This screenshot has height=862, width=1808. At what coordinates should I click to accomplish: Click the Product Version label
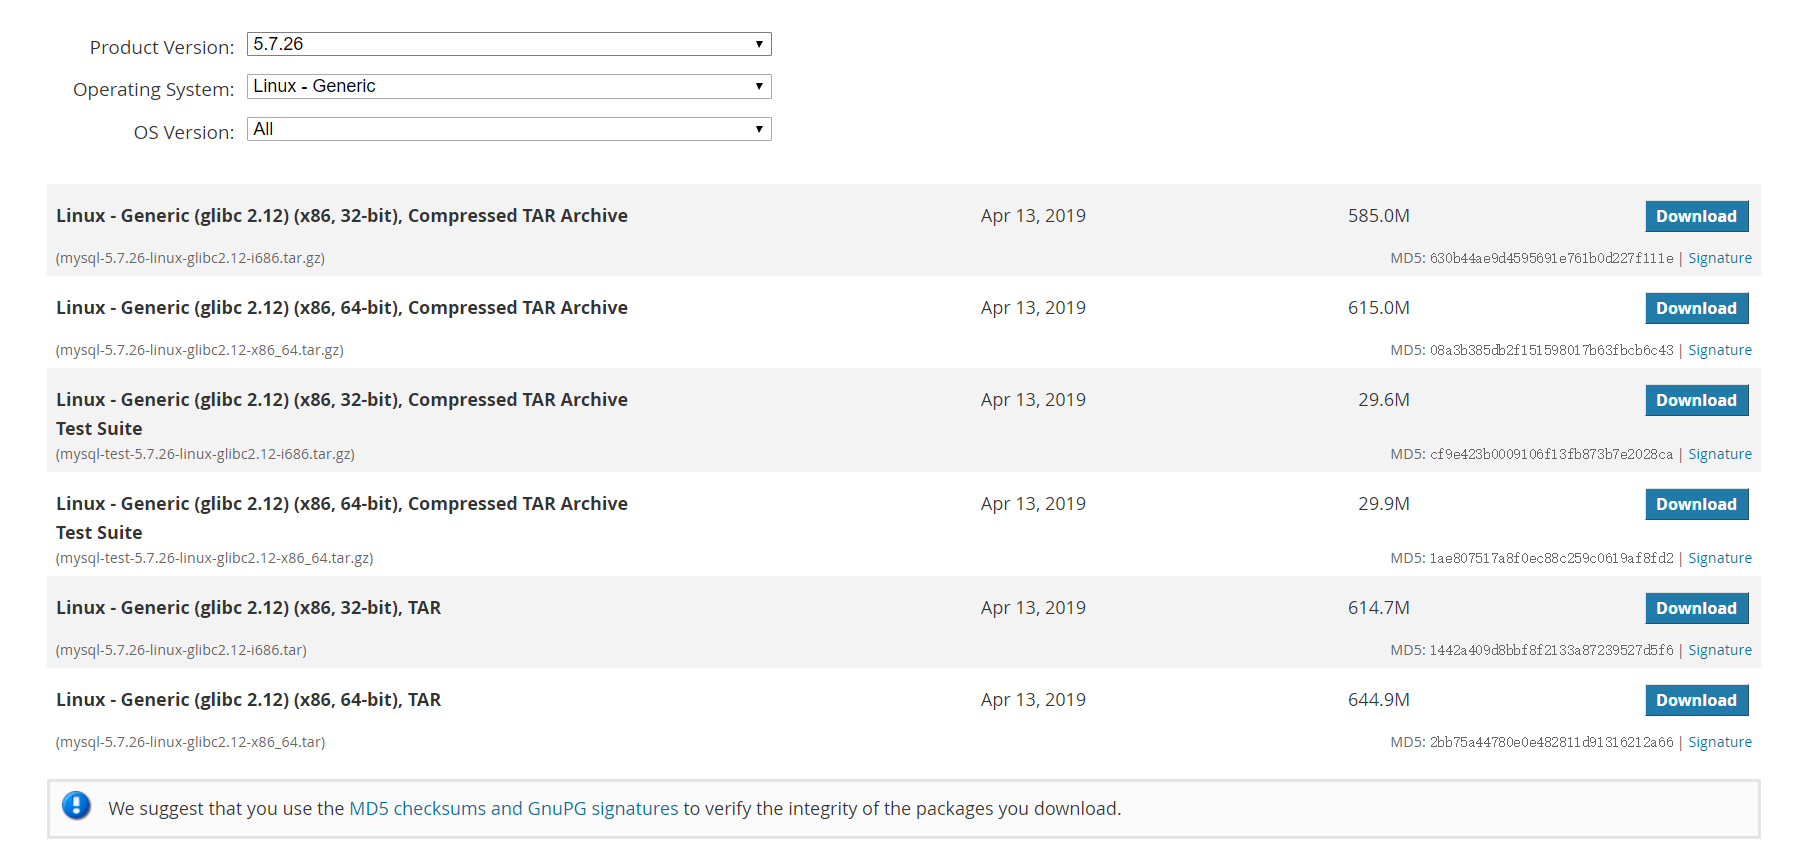pyautogui.click(x=162, y=47)
